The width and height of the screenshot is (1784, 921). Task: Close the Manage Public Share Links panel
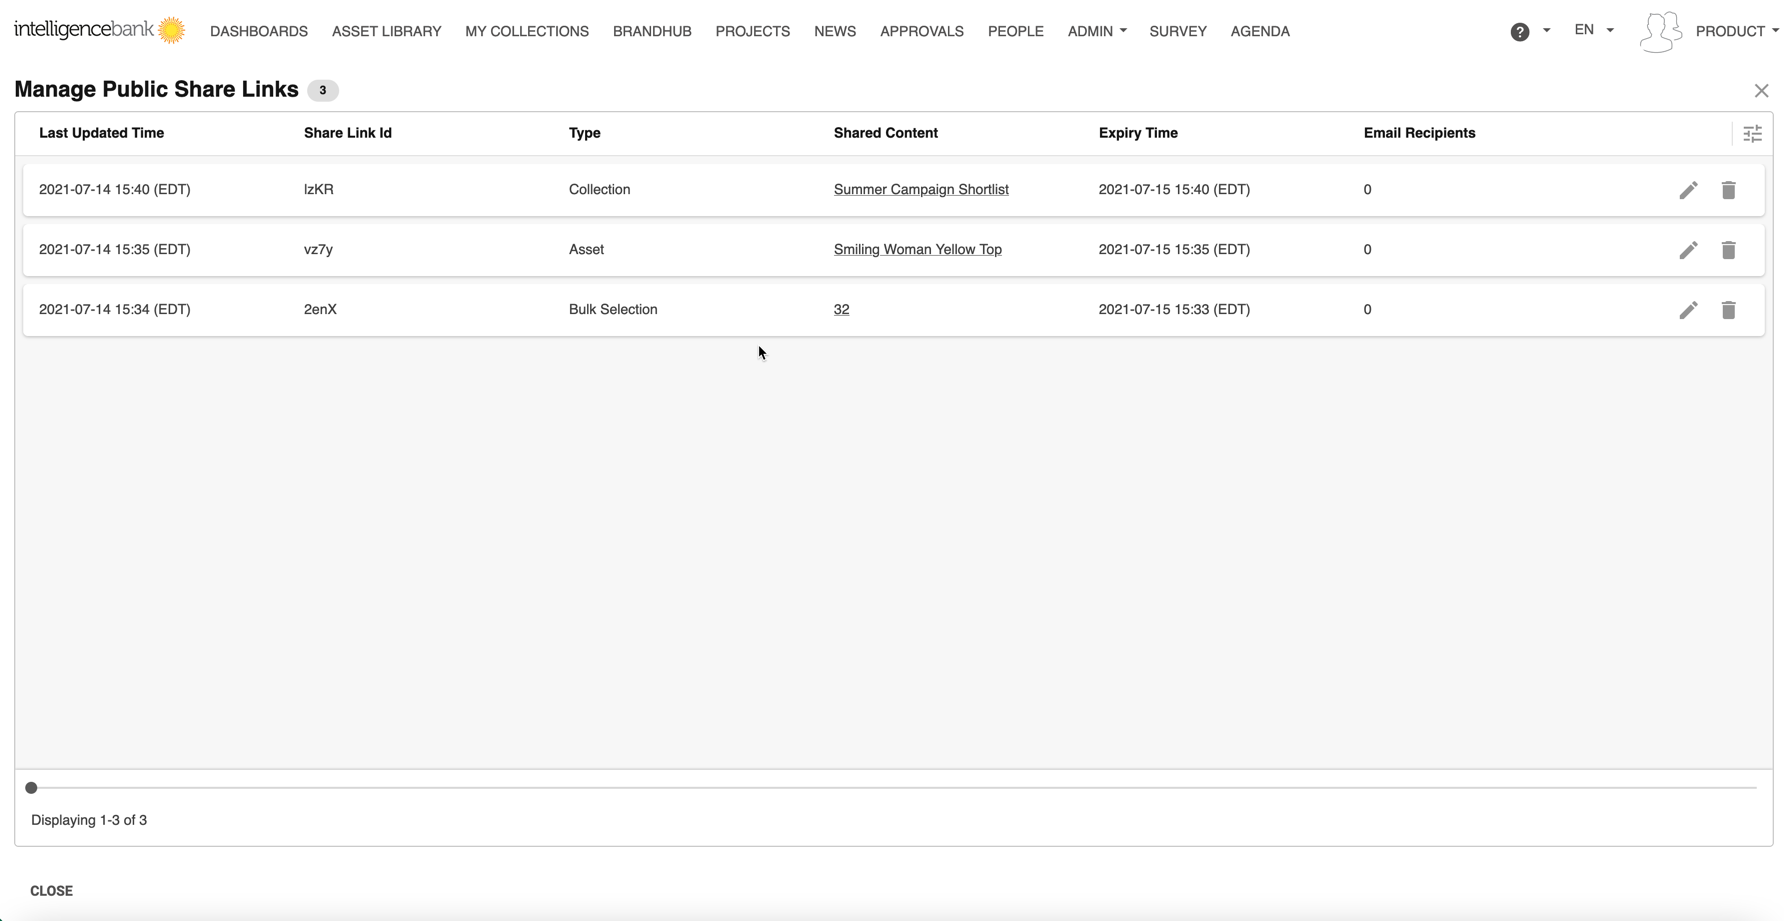pyautogui.click(x=1761, y=91)
